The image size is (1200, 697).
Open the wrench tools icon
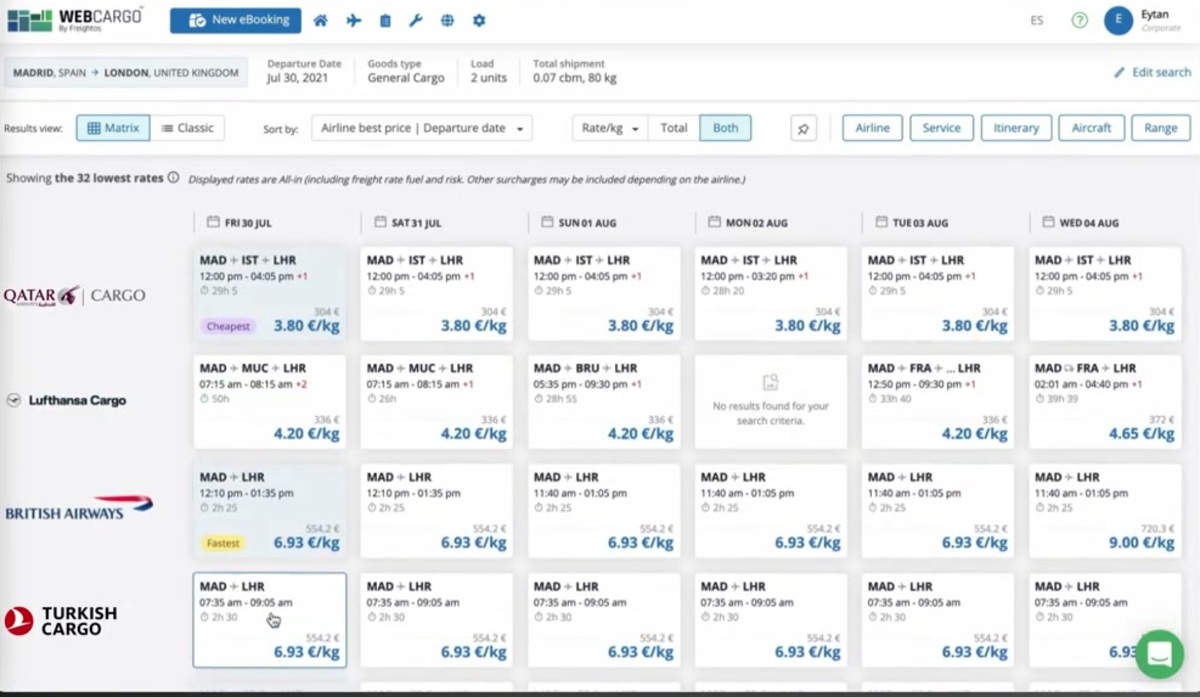(x=417, y=20)
